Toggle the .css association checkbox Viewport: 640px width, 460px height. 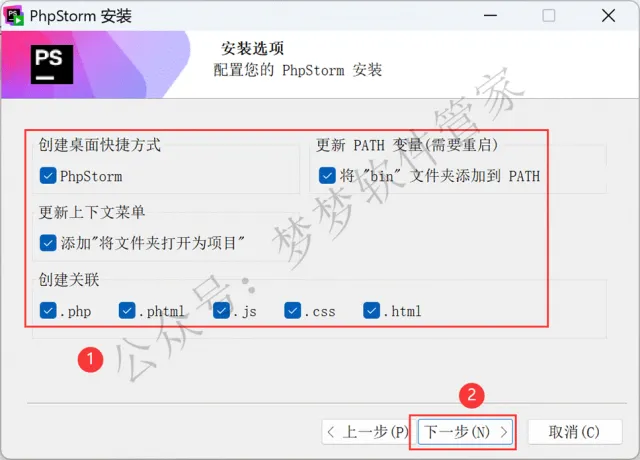[293, 311]
